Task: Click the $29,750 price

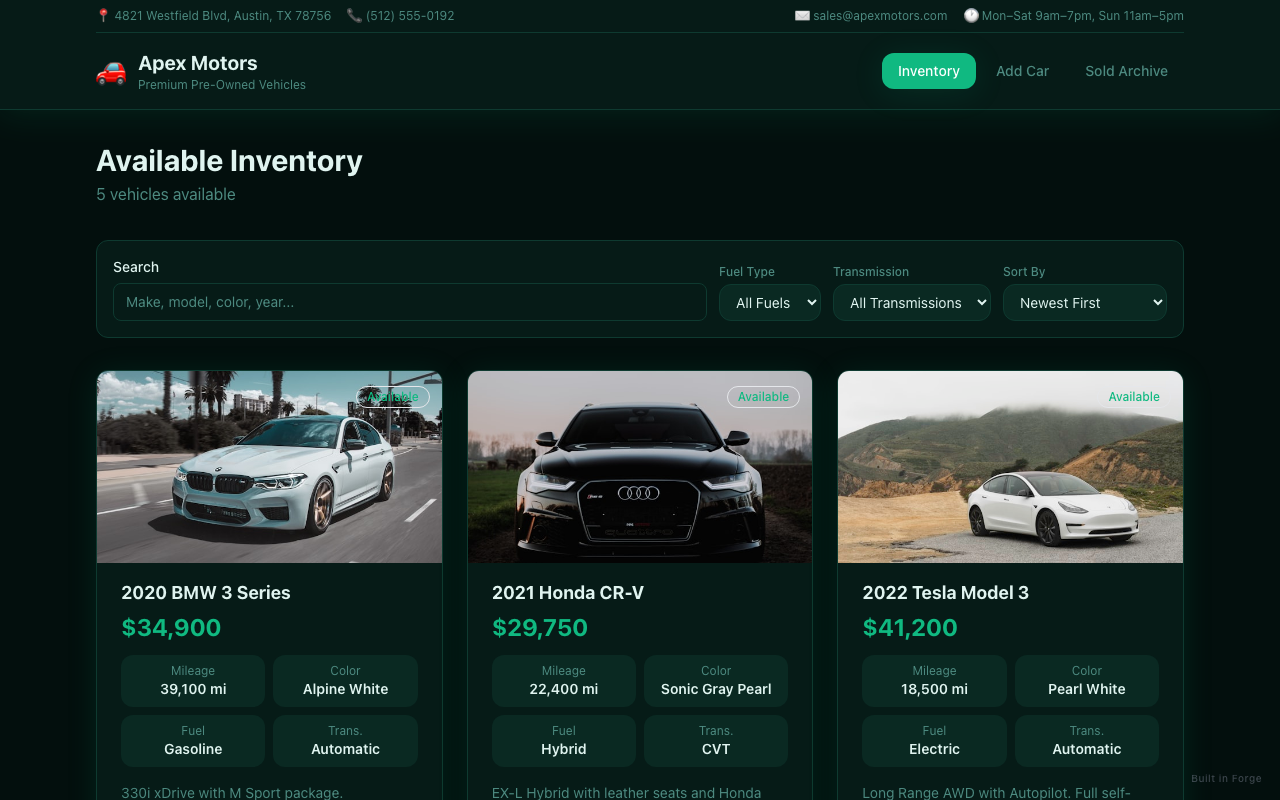Action: [540, 628]
